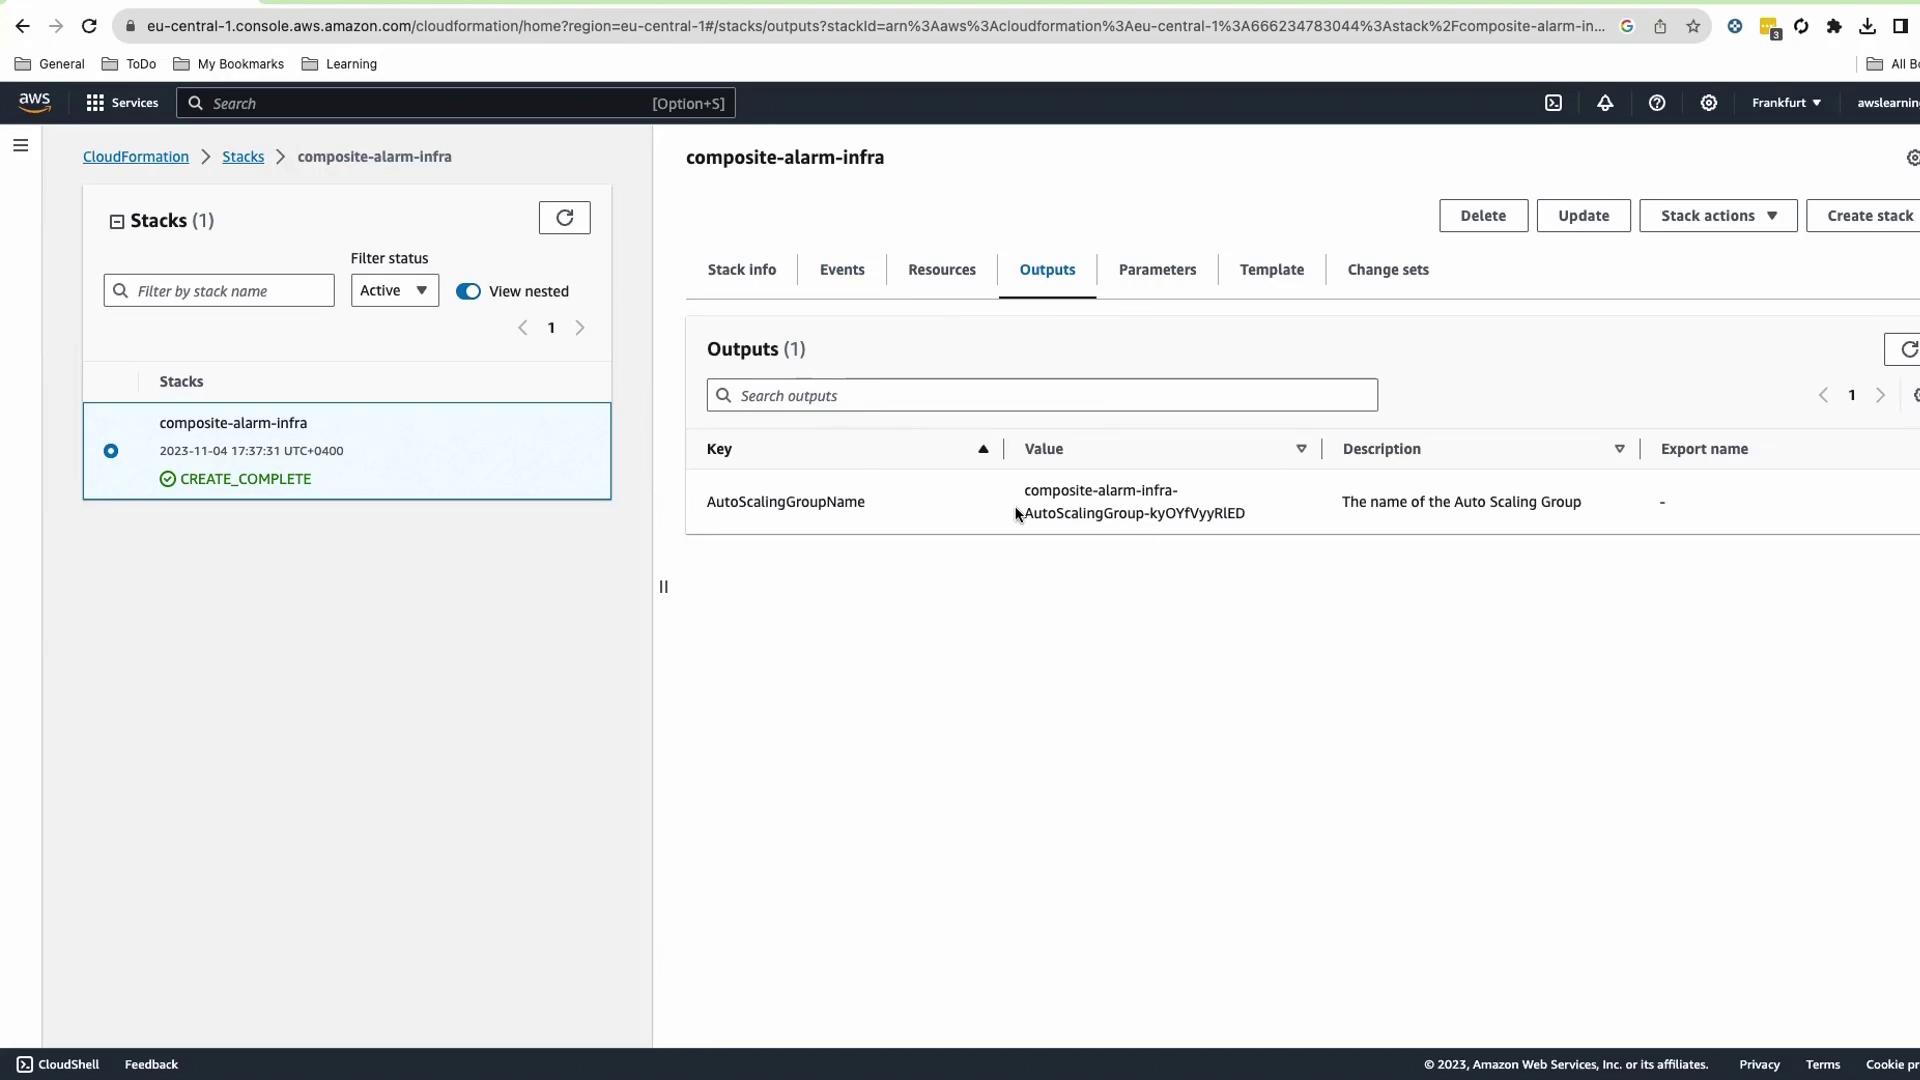The height and width of the screenshot is (1080, 1920).
Task: Open the Stack actions dropdown
Action: pyautogui.click(x=1717, y=216)
